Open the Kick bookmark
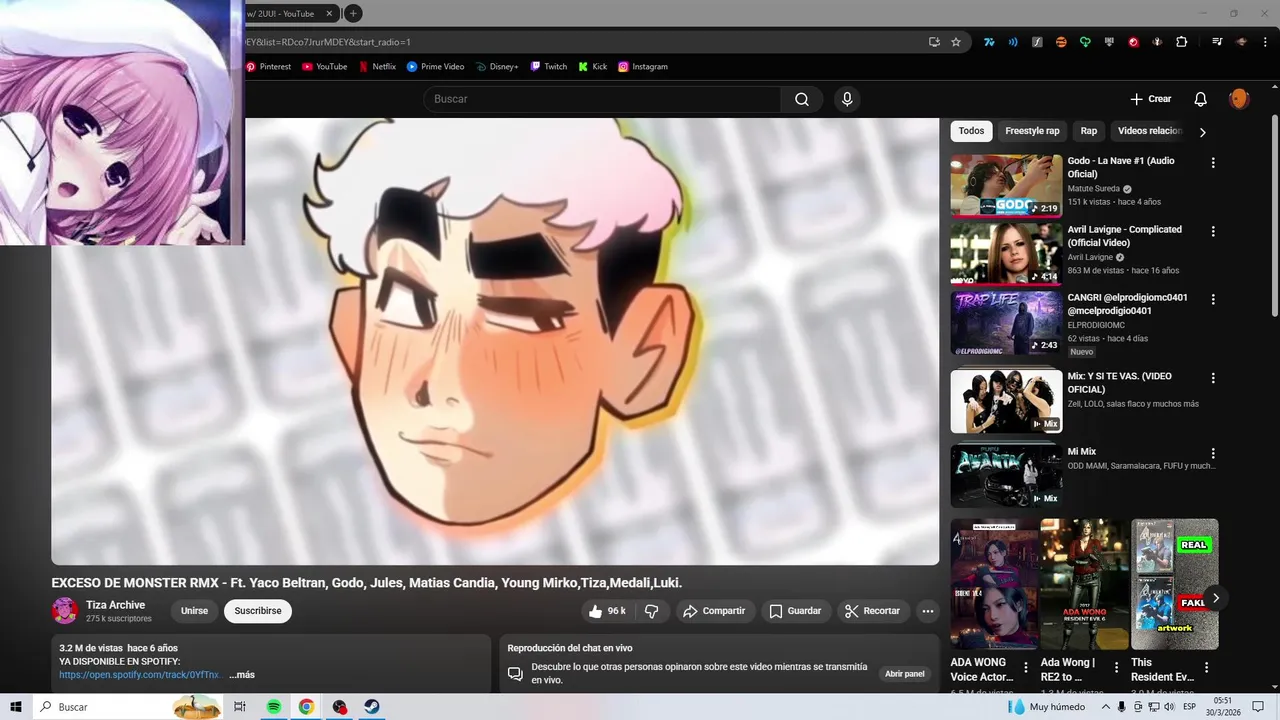Screen dimensions: 1280x720 click(x=593, y=67)
